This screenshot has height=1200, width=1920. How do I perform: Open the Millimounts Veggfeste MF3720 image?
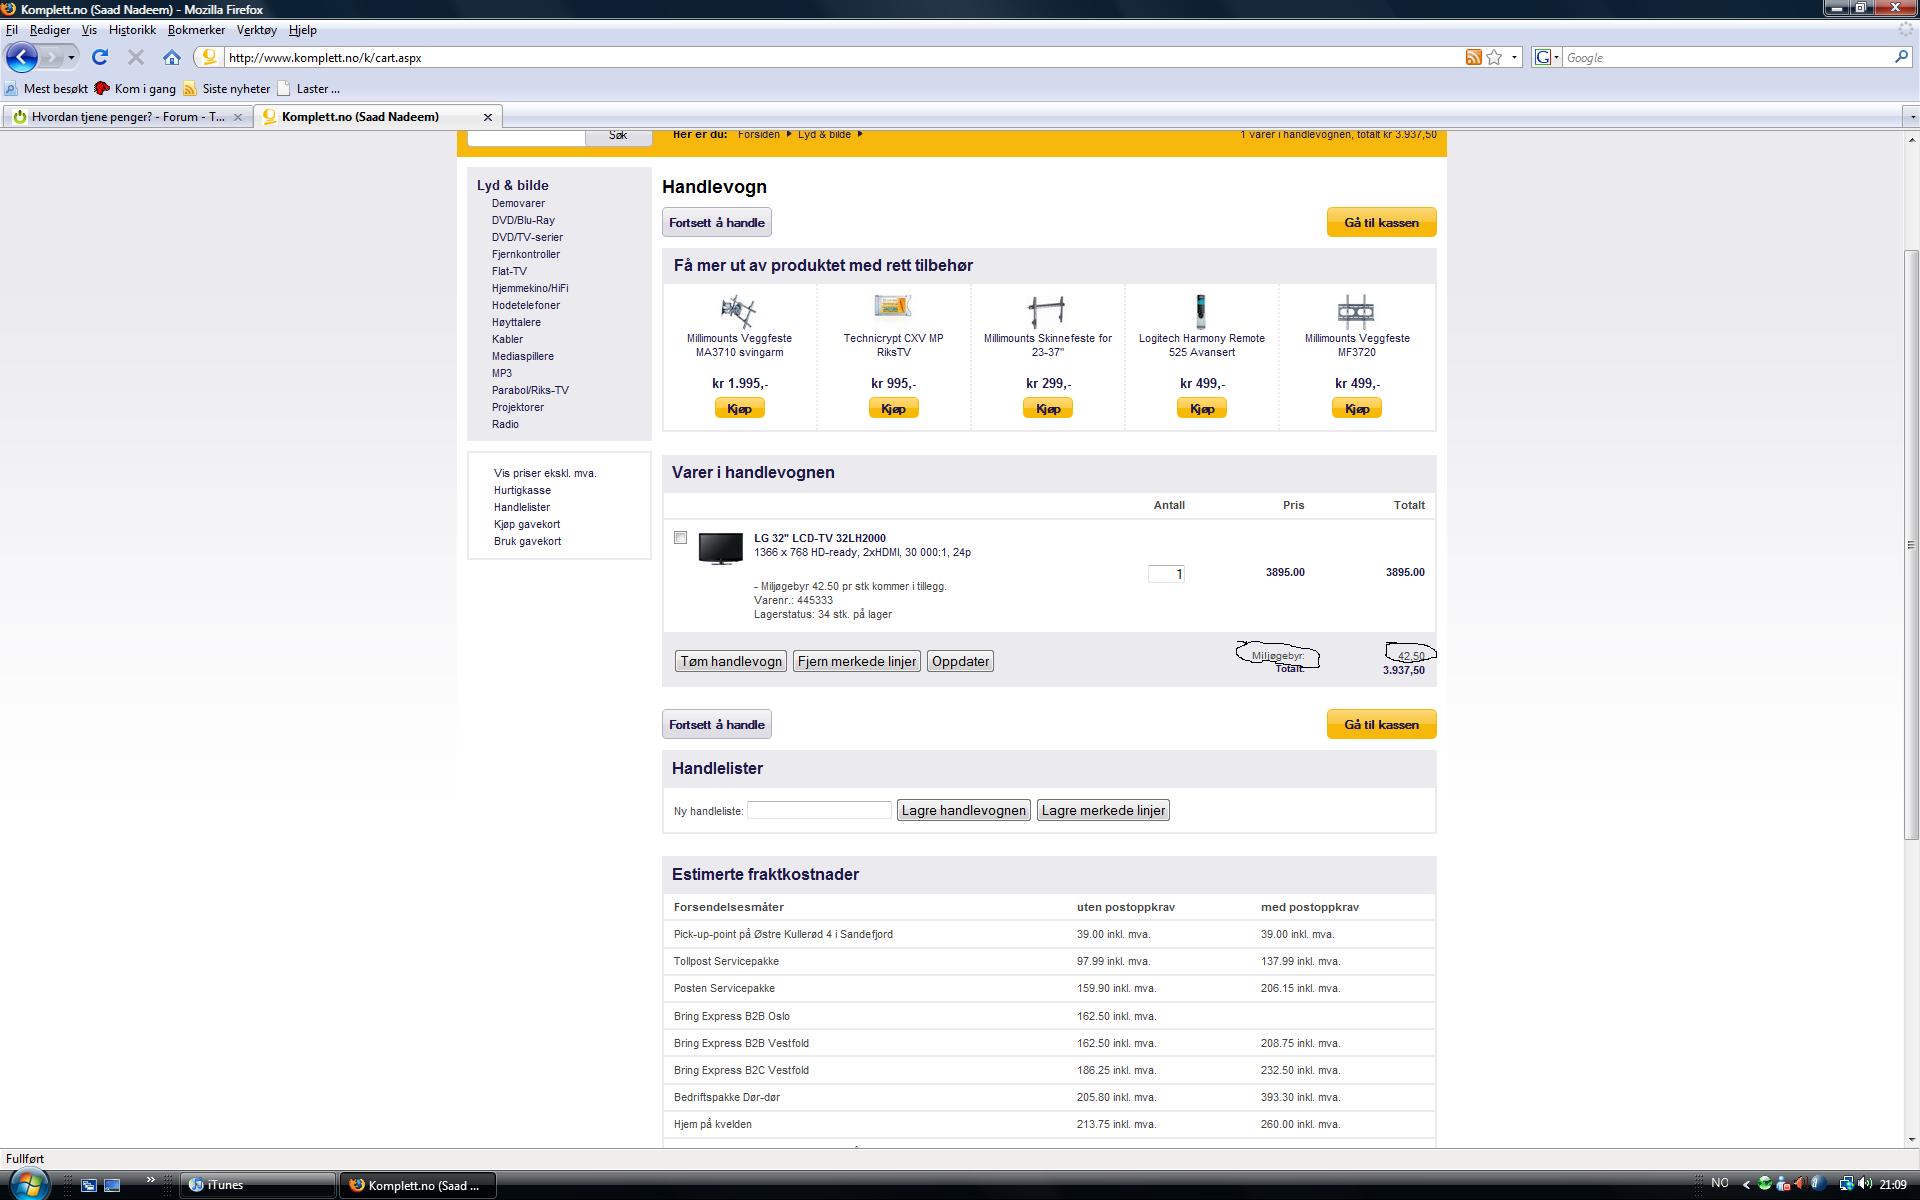click(x=1356, y=310)
